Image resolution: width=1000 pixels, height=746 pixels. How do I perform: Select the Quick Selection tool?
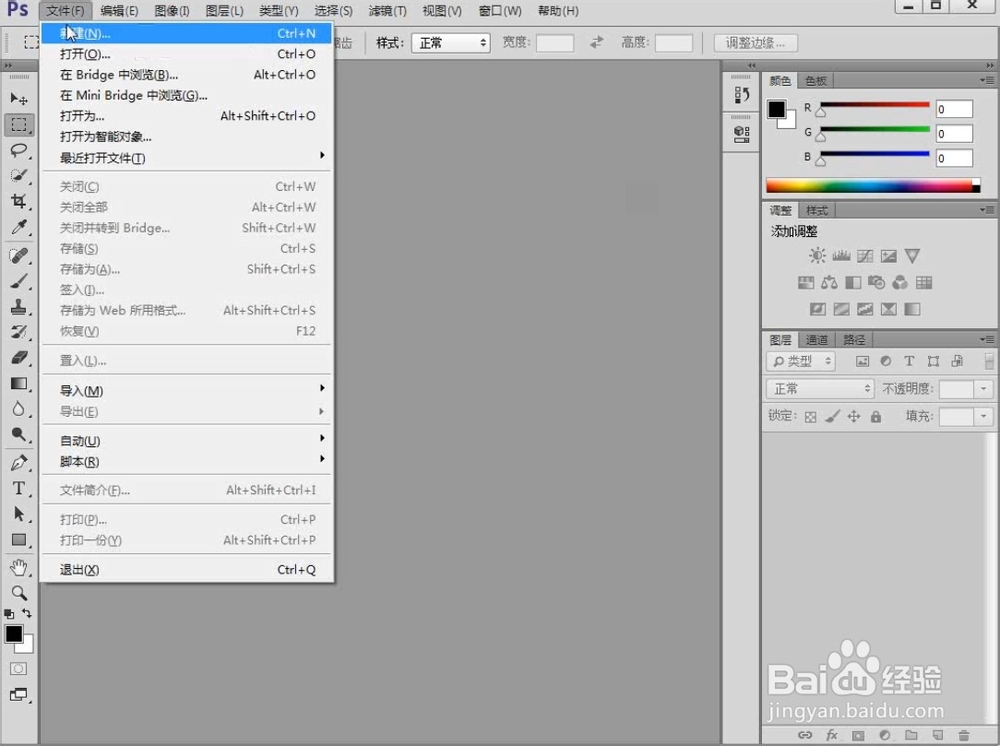(18, 175)
